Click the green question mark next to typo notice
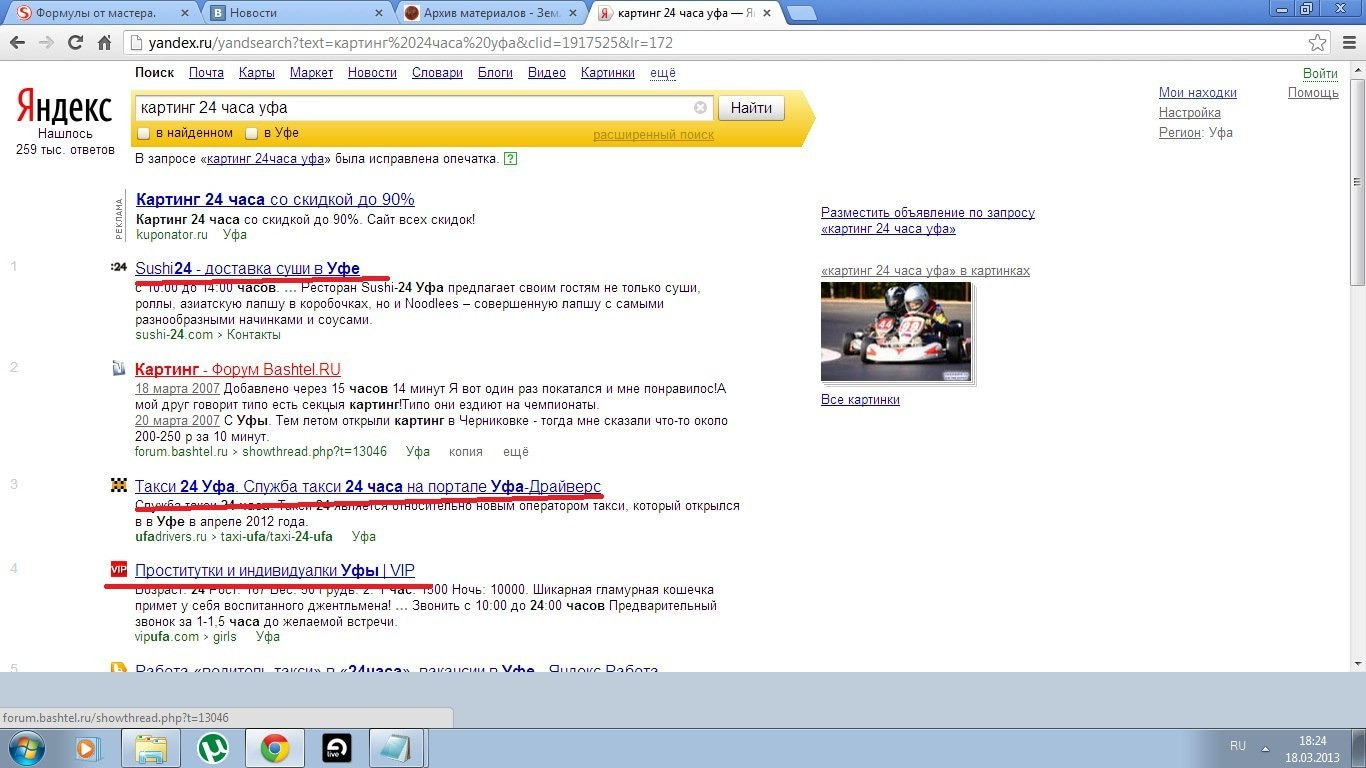The height and width of the screenshot is (768, 1366). pos(511,159)
